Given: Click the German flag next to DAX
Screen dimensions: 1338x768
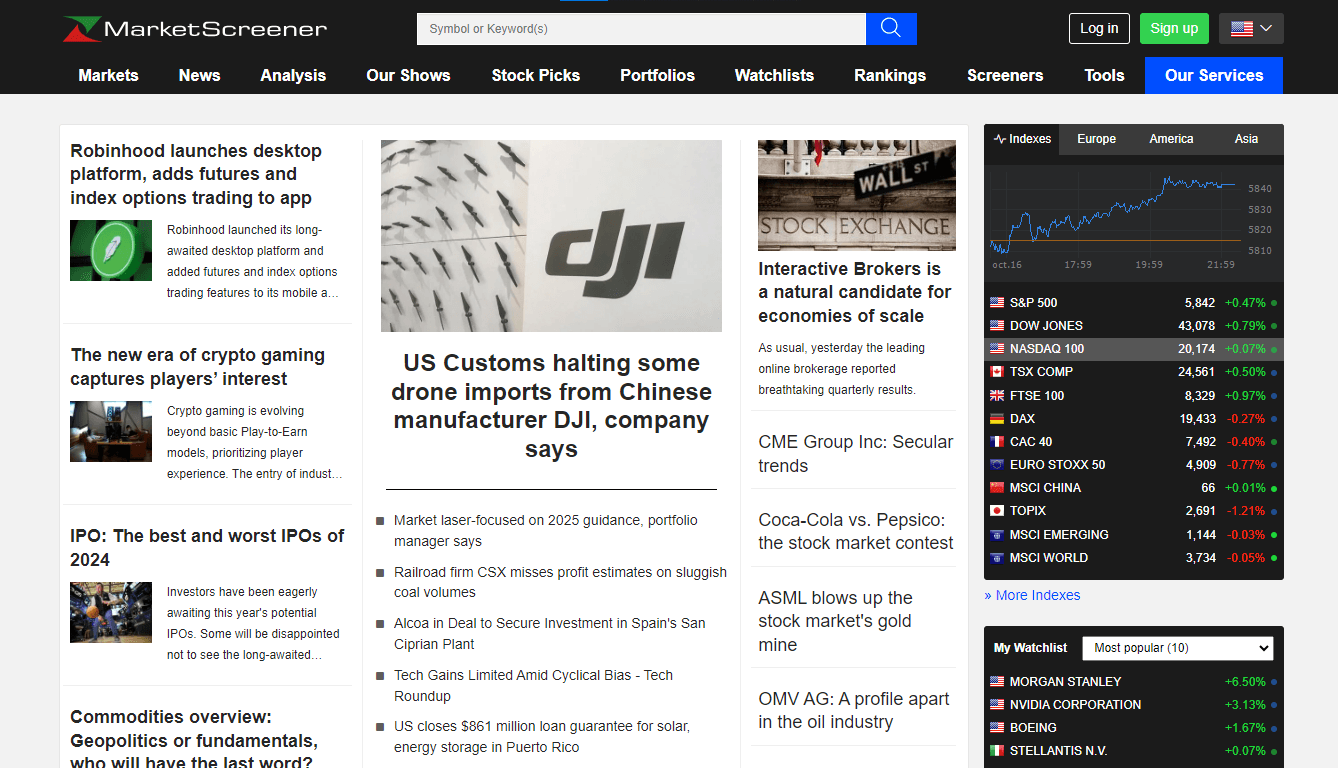Looking at the screenshot, I should [x=996, y=419].
